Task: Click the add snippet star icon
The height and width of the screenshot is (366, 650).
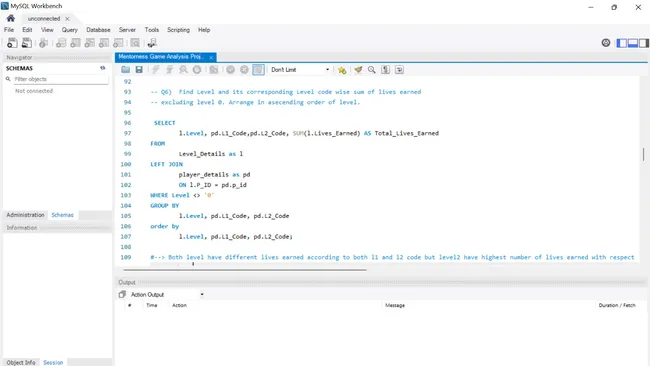Action: tap(342, 70)
